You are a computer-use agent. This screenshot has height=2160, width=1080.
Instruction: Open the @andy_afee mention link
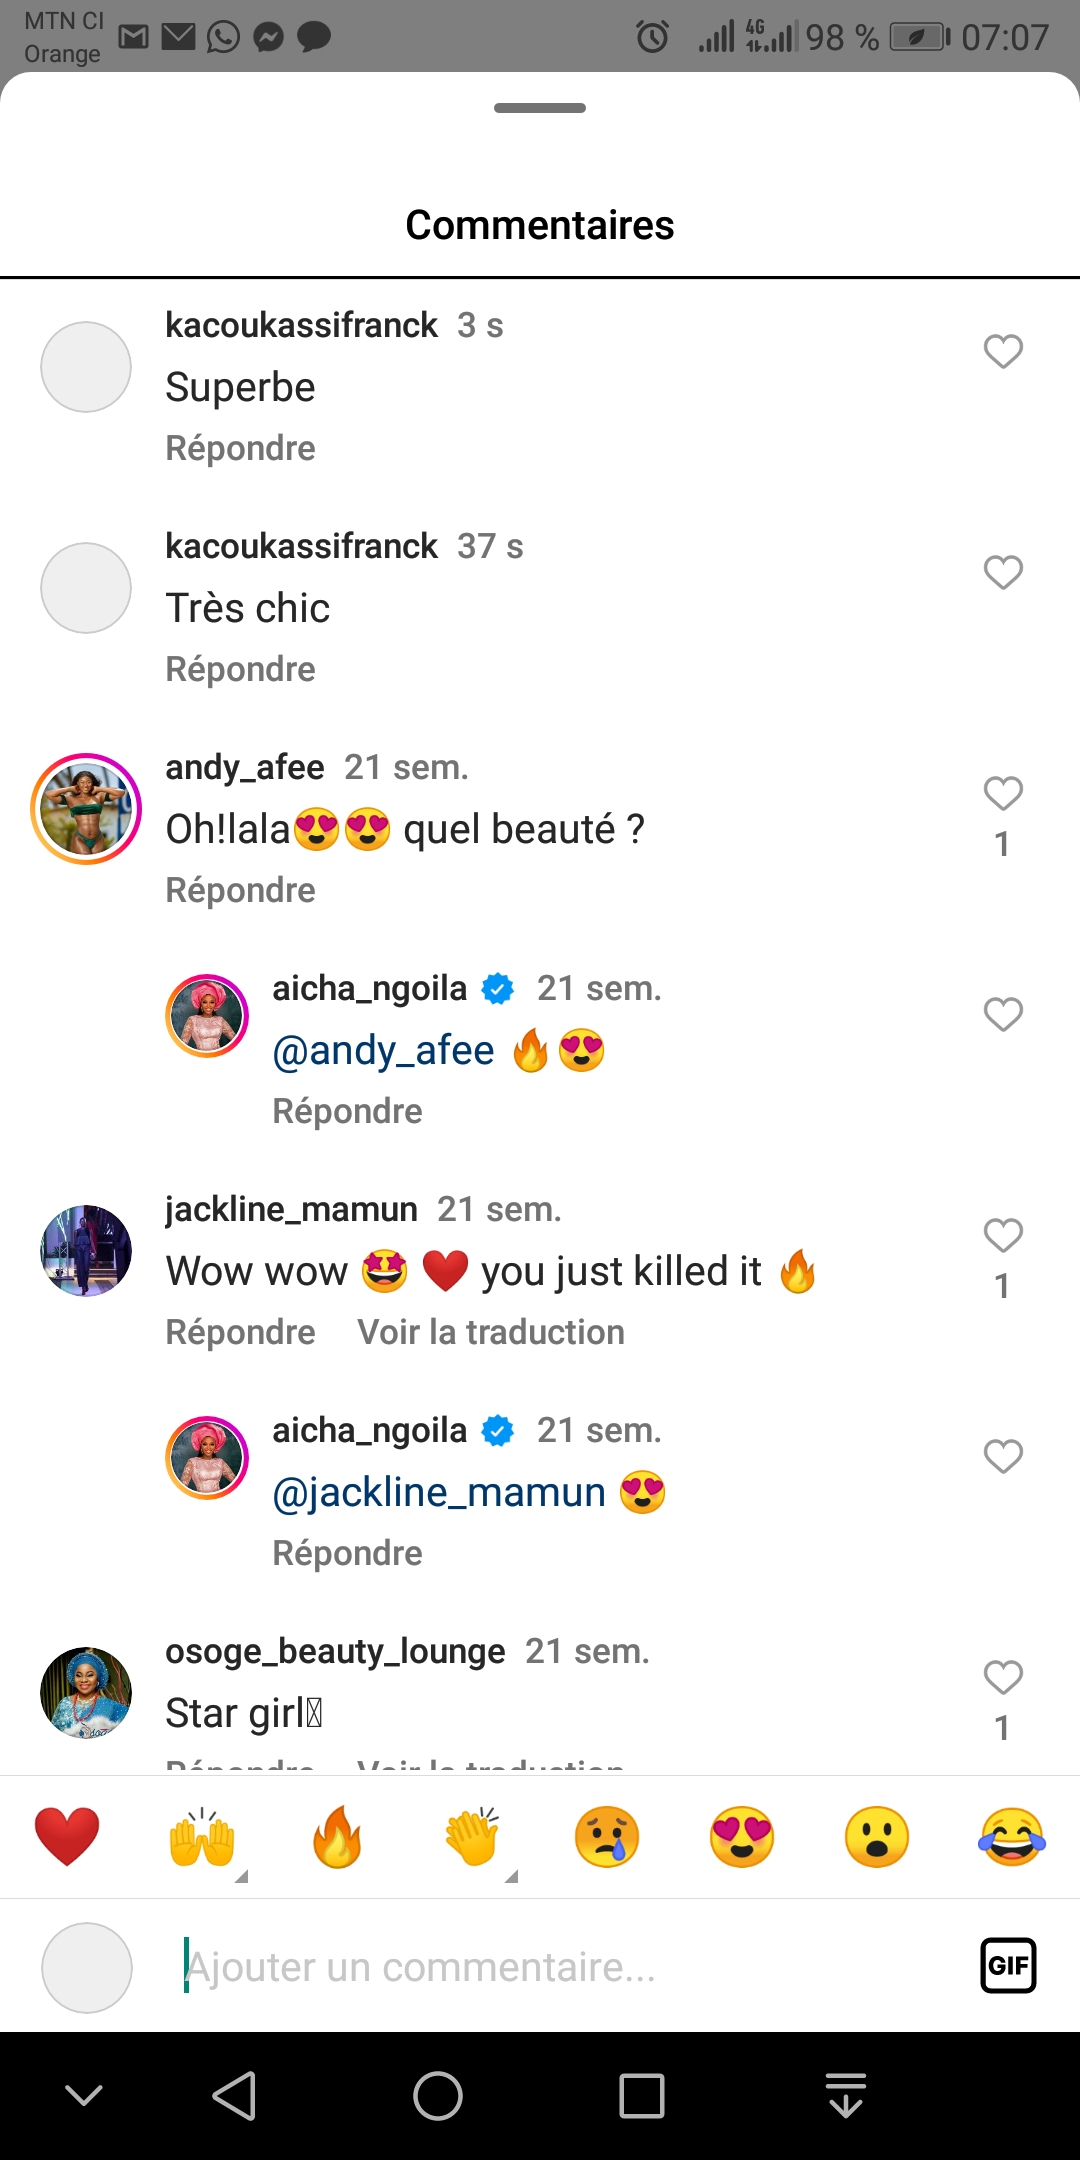[383, 1051]
